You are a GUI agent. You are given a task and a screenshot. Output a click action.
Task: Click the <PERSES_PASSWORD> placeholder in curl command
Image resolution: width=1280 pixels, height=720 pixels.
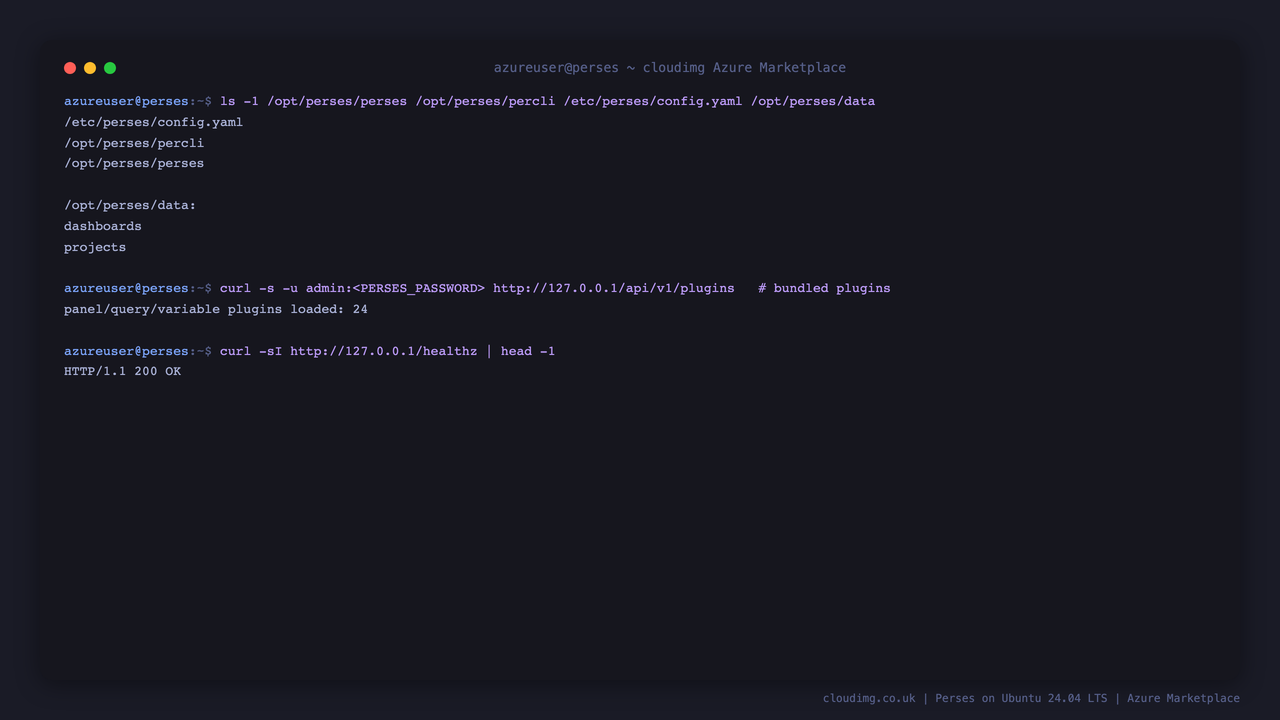click(419, 288)
